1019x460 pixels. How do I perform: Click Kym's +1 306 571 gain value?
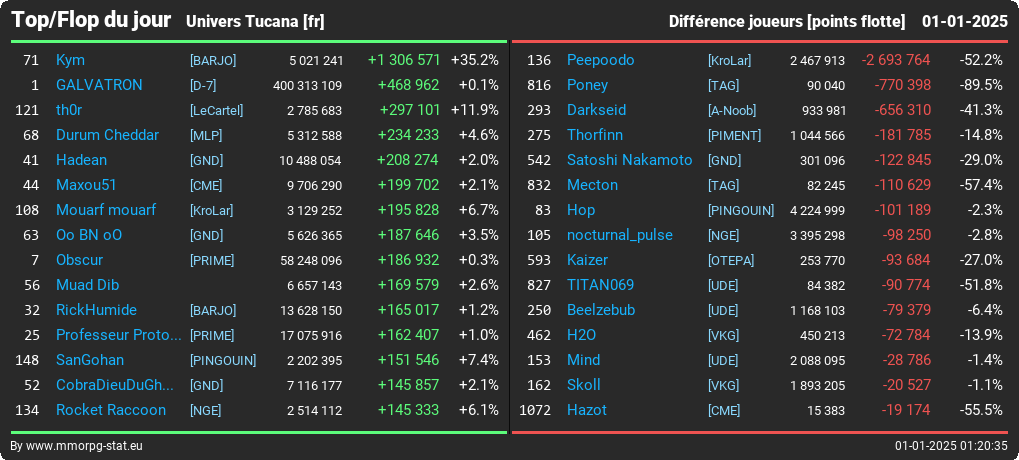pyautogui.click(x=404, y=60)
